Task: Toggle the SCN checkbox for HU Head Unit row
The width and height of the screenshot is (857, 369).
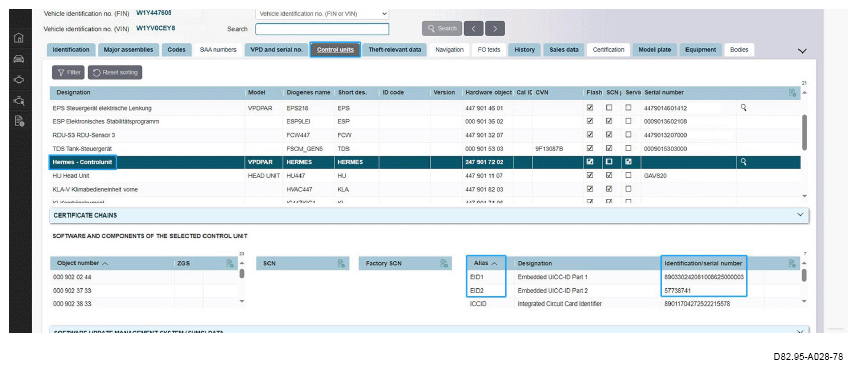Action: (609, 175)
